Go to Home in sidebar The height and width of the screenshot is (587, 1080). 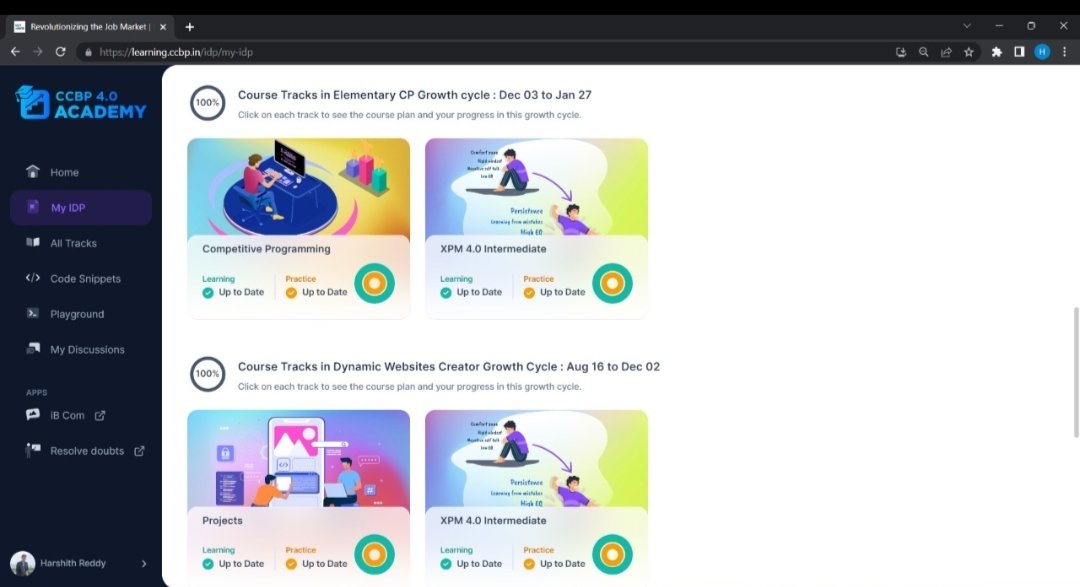pos(81,172)
